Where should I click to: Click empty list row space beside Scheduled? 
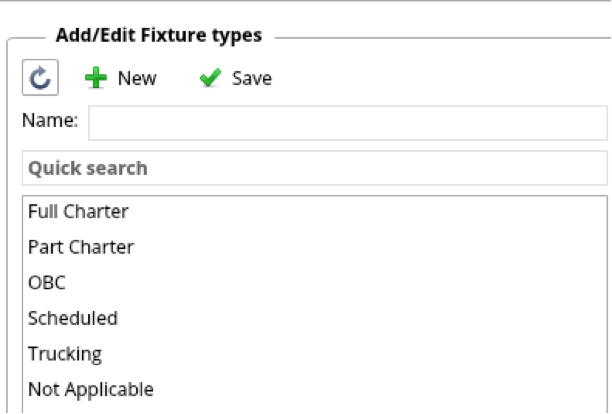350,318
